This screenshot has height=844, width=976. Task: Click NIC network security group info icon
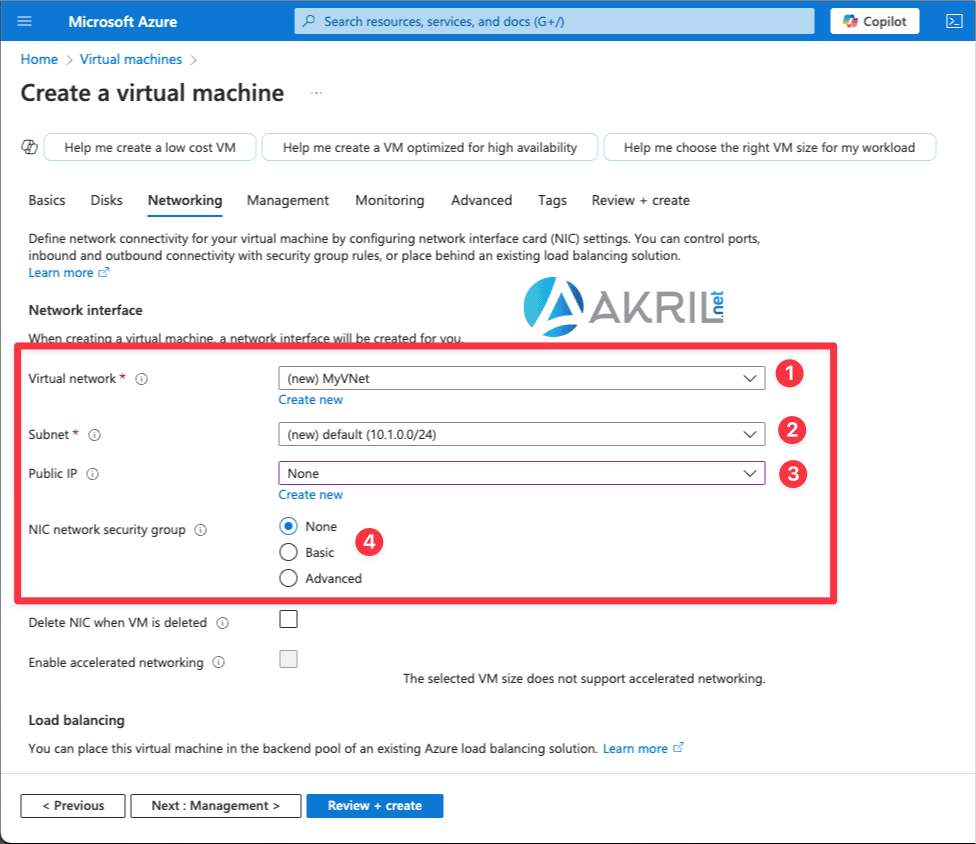(x=200, y=530)
